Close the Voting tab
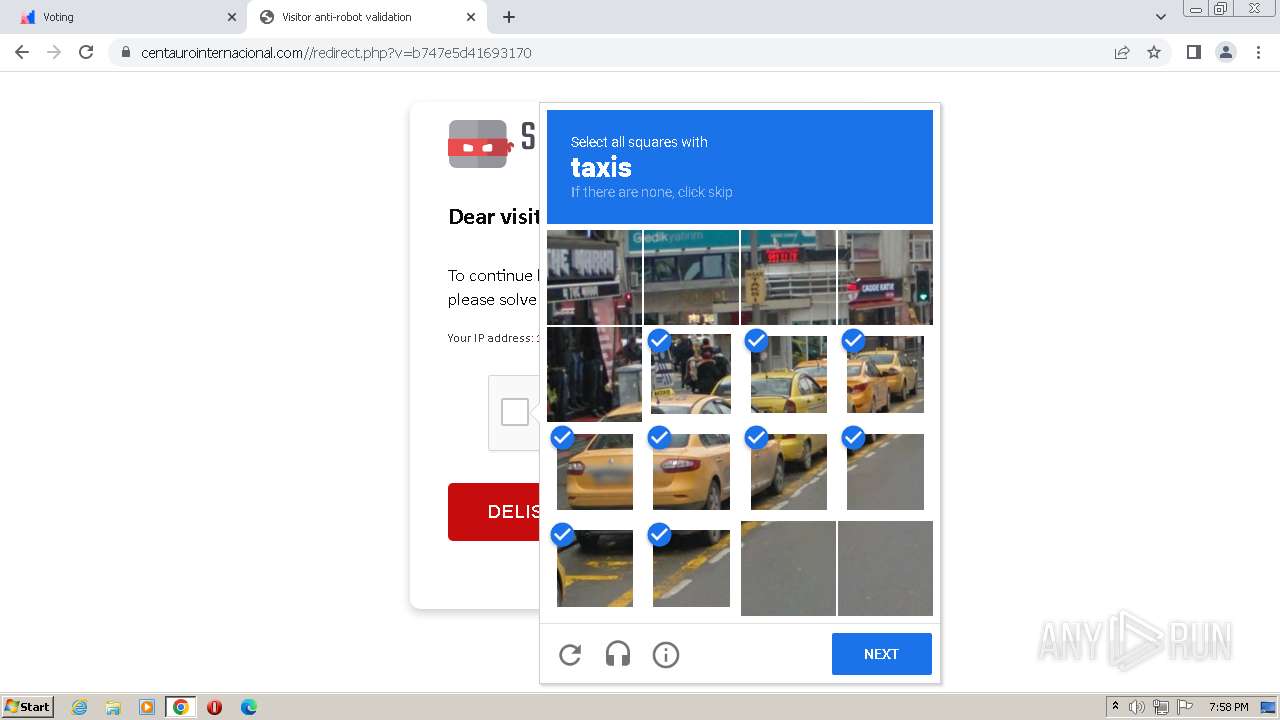Viewport: 1280px width, 720px height. pos(232,17)
